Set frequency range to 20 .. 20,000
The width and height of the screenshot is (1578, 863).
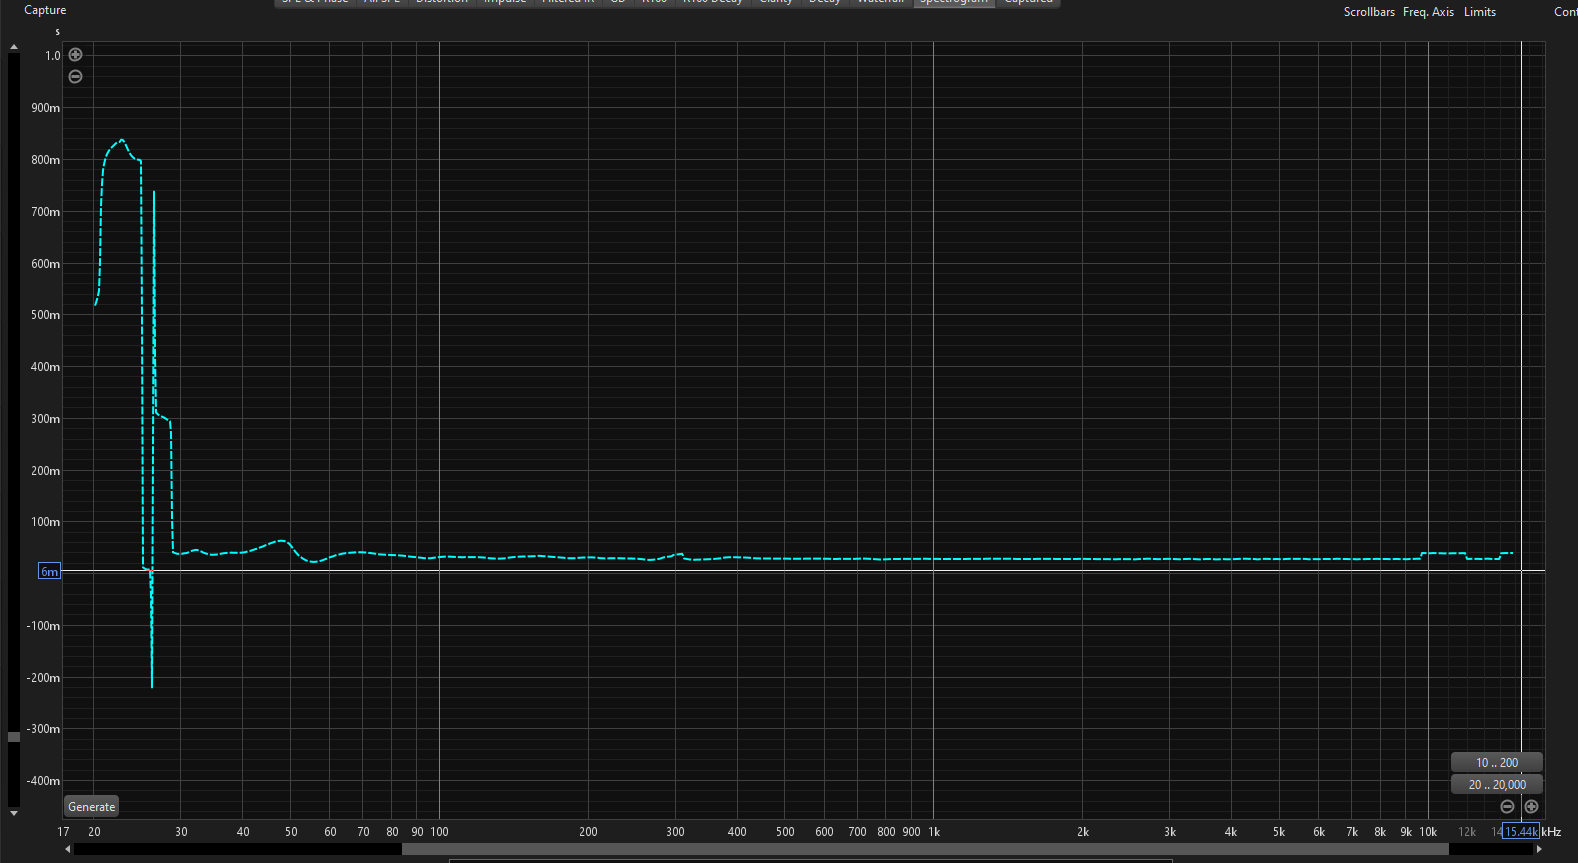pyautogui.click(x=1496, y=784)
